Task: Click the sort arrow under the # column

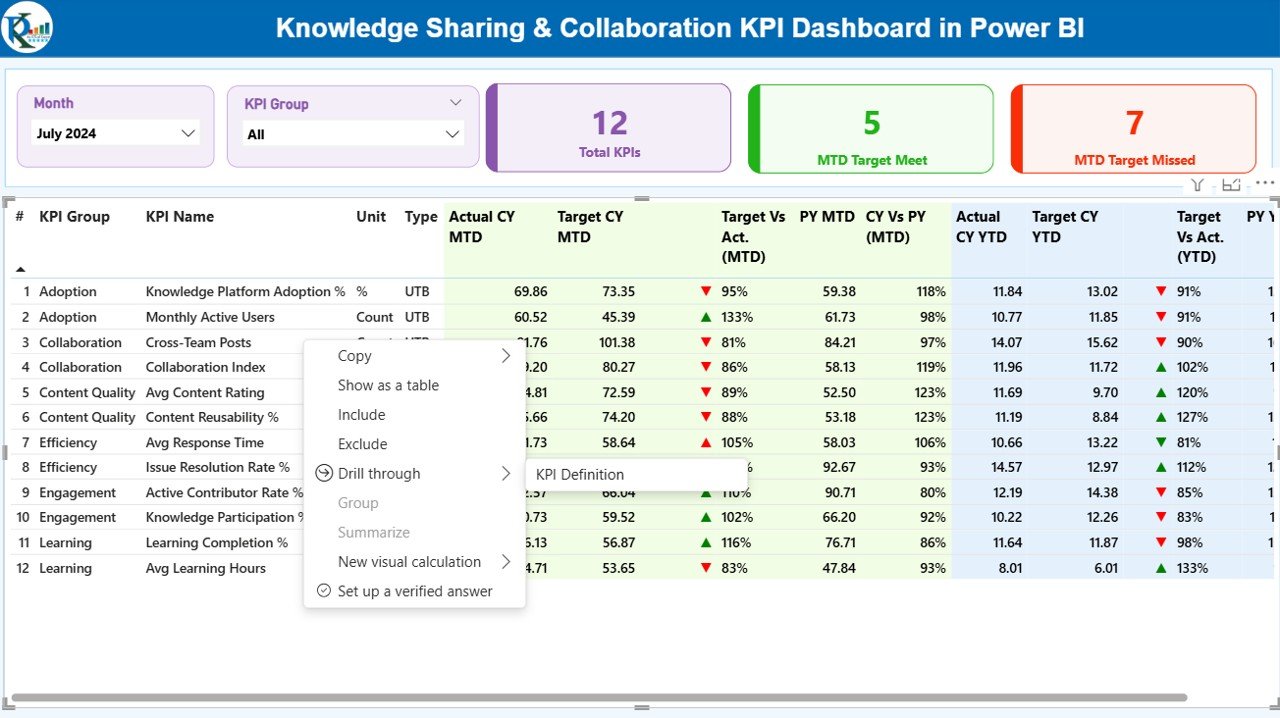Action: click(x=20, y=269)
